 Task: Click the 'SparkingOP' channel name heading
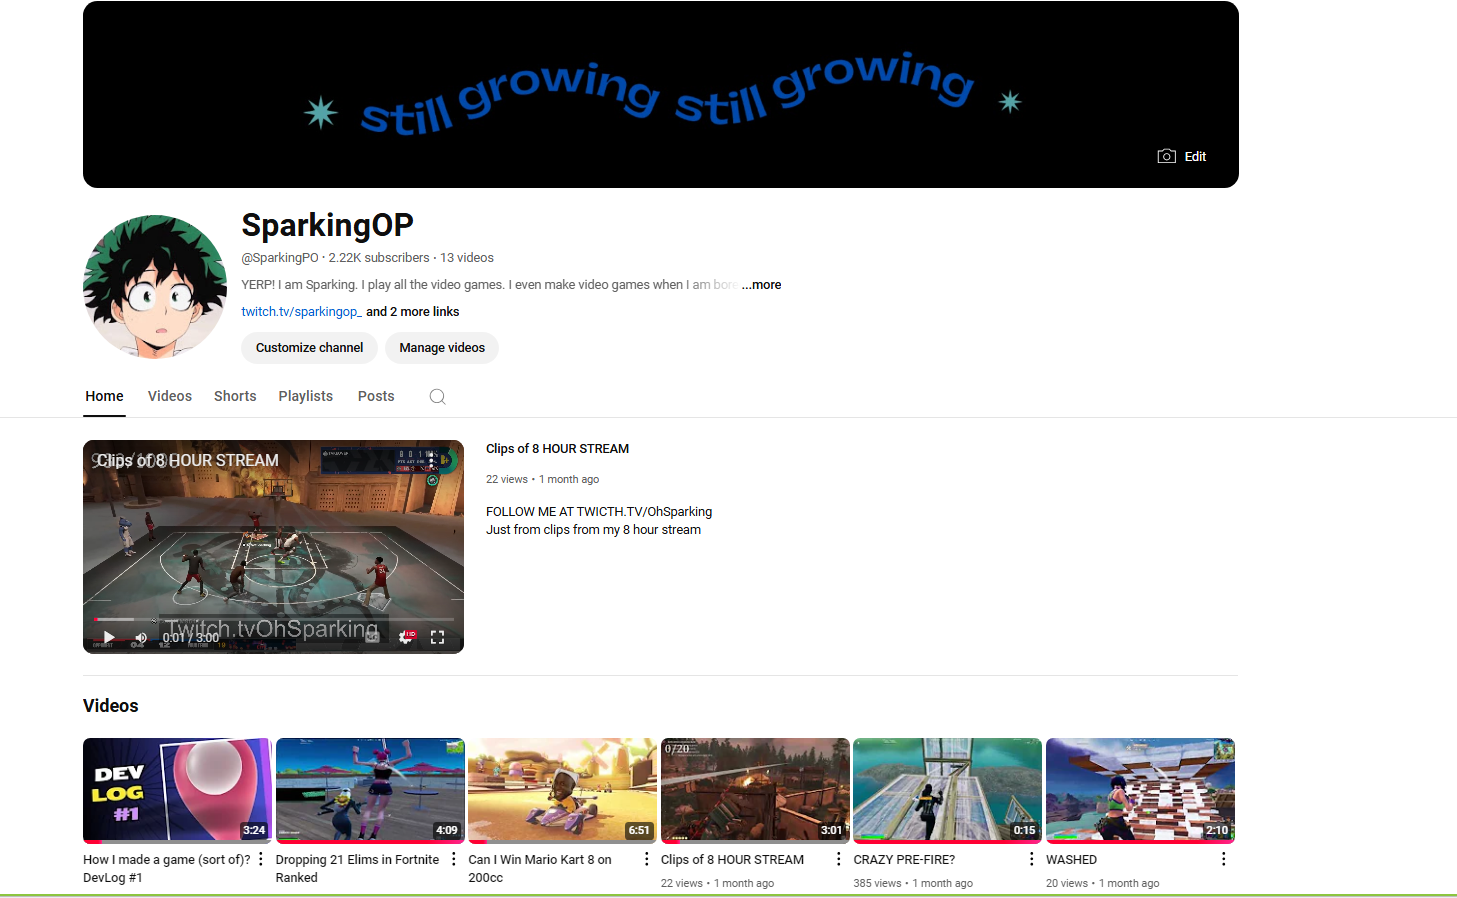click(x=327, y=226)
